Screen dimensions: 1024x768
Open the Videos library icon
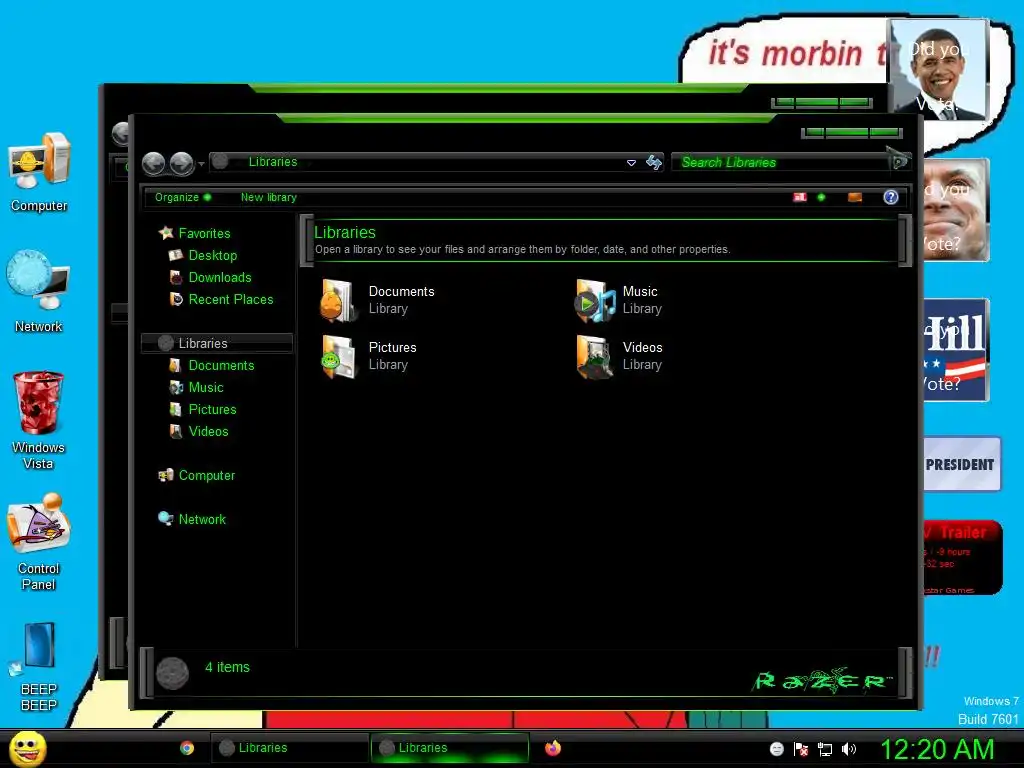point(594,356)
